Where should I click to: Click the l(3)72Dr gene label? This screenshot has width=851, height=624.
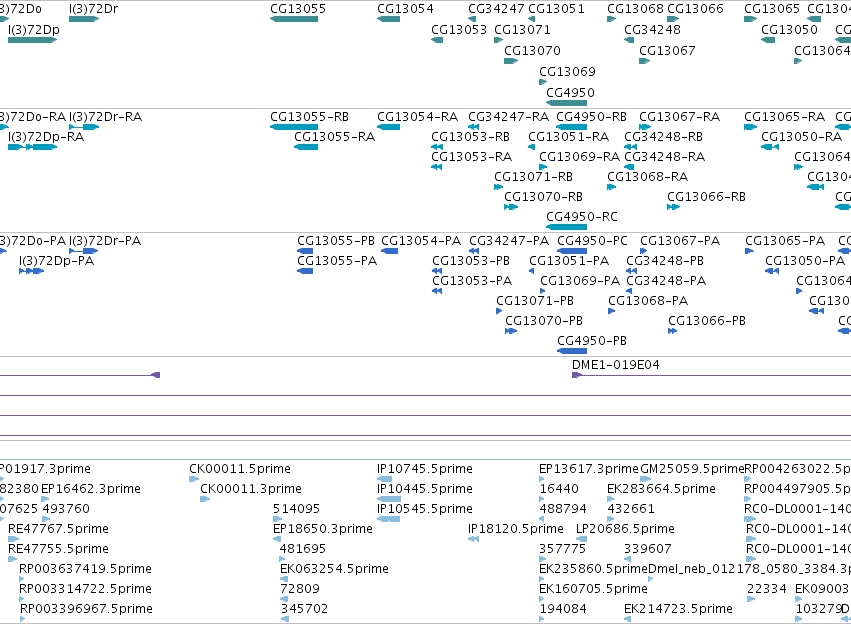pos(93,9)
